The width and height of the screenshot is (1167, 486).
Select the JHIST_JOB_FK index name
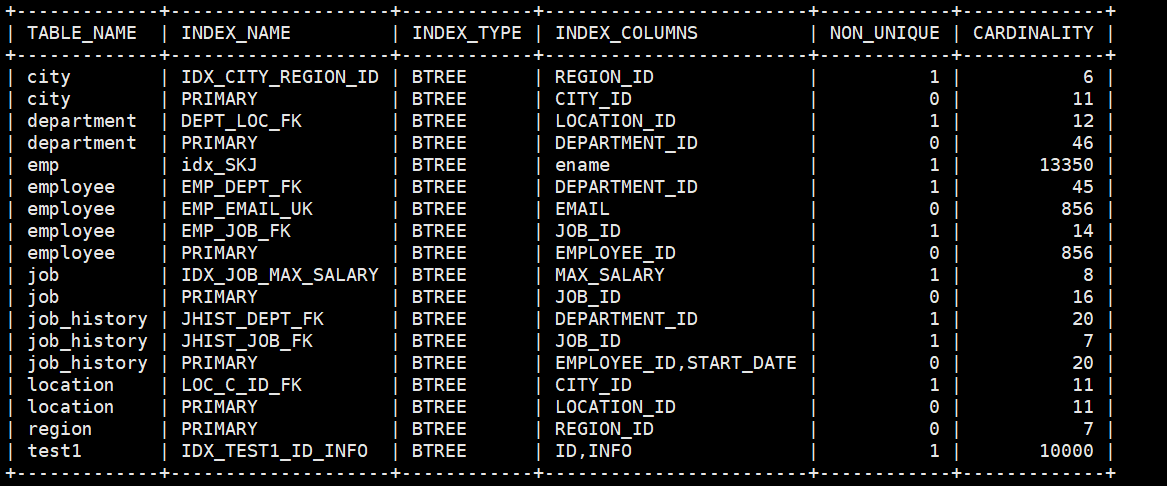click(247, 341)
